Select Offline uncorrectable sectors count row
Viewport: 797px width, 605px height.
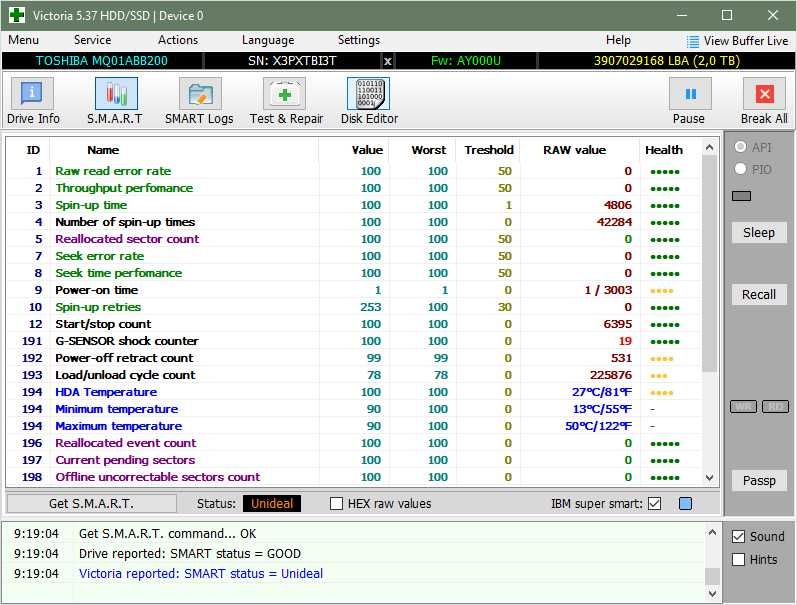[x=354, y=477]
